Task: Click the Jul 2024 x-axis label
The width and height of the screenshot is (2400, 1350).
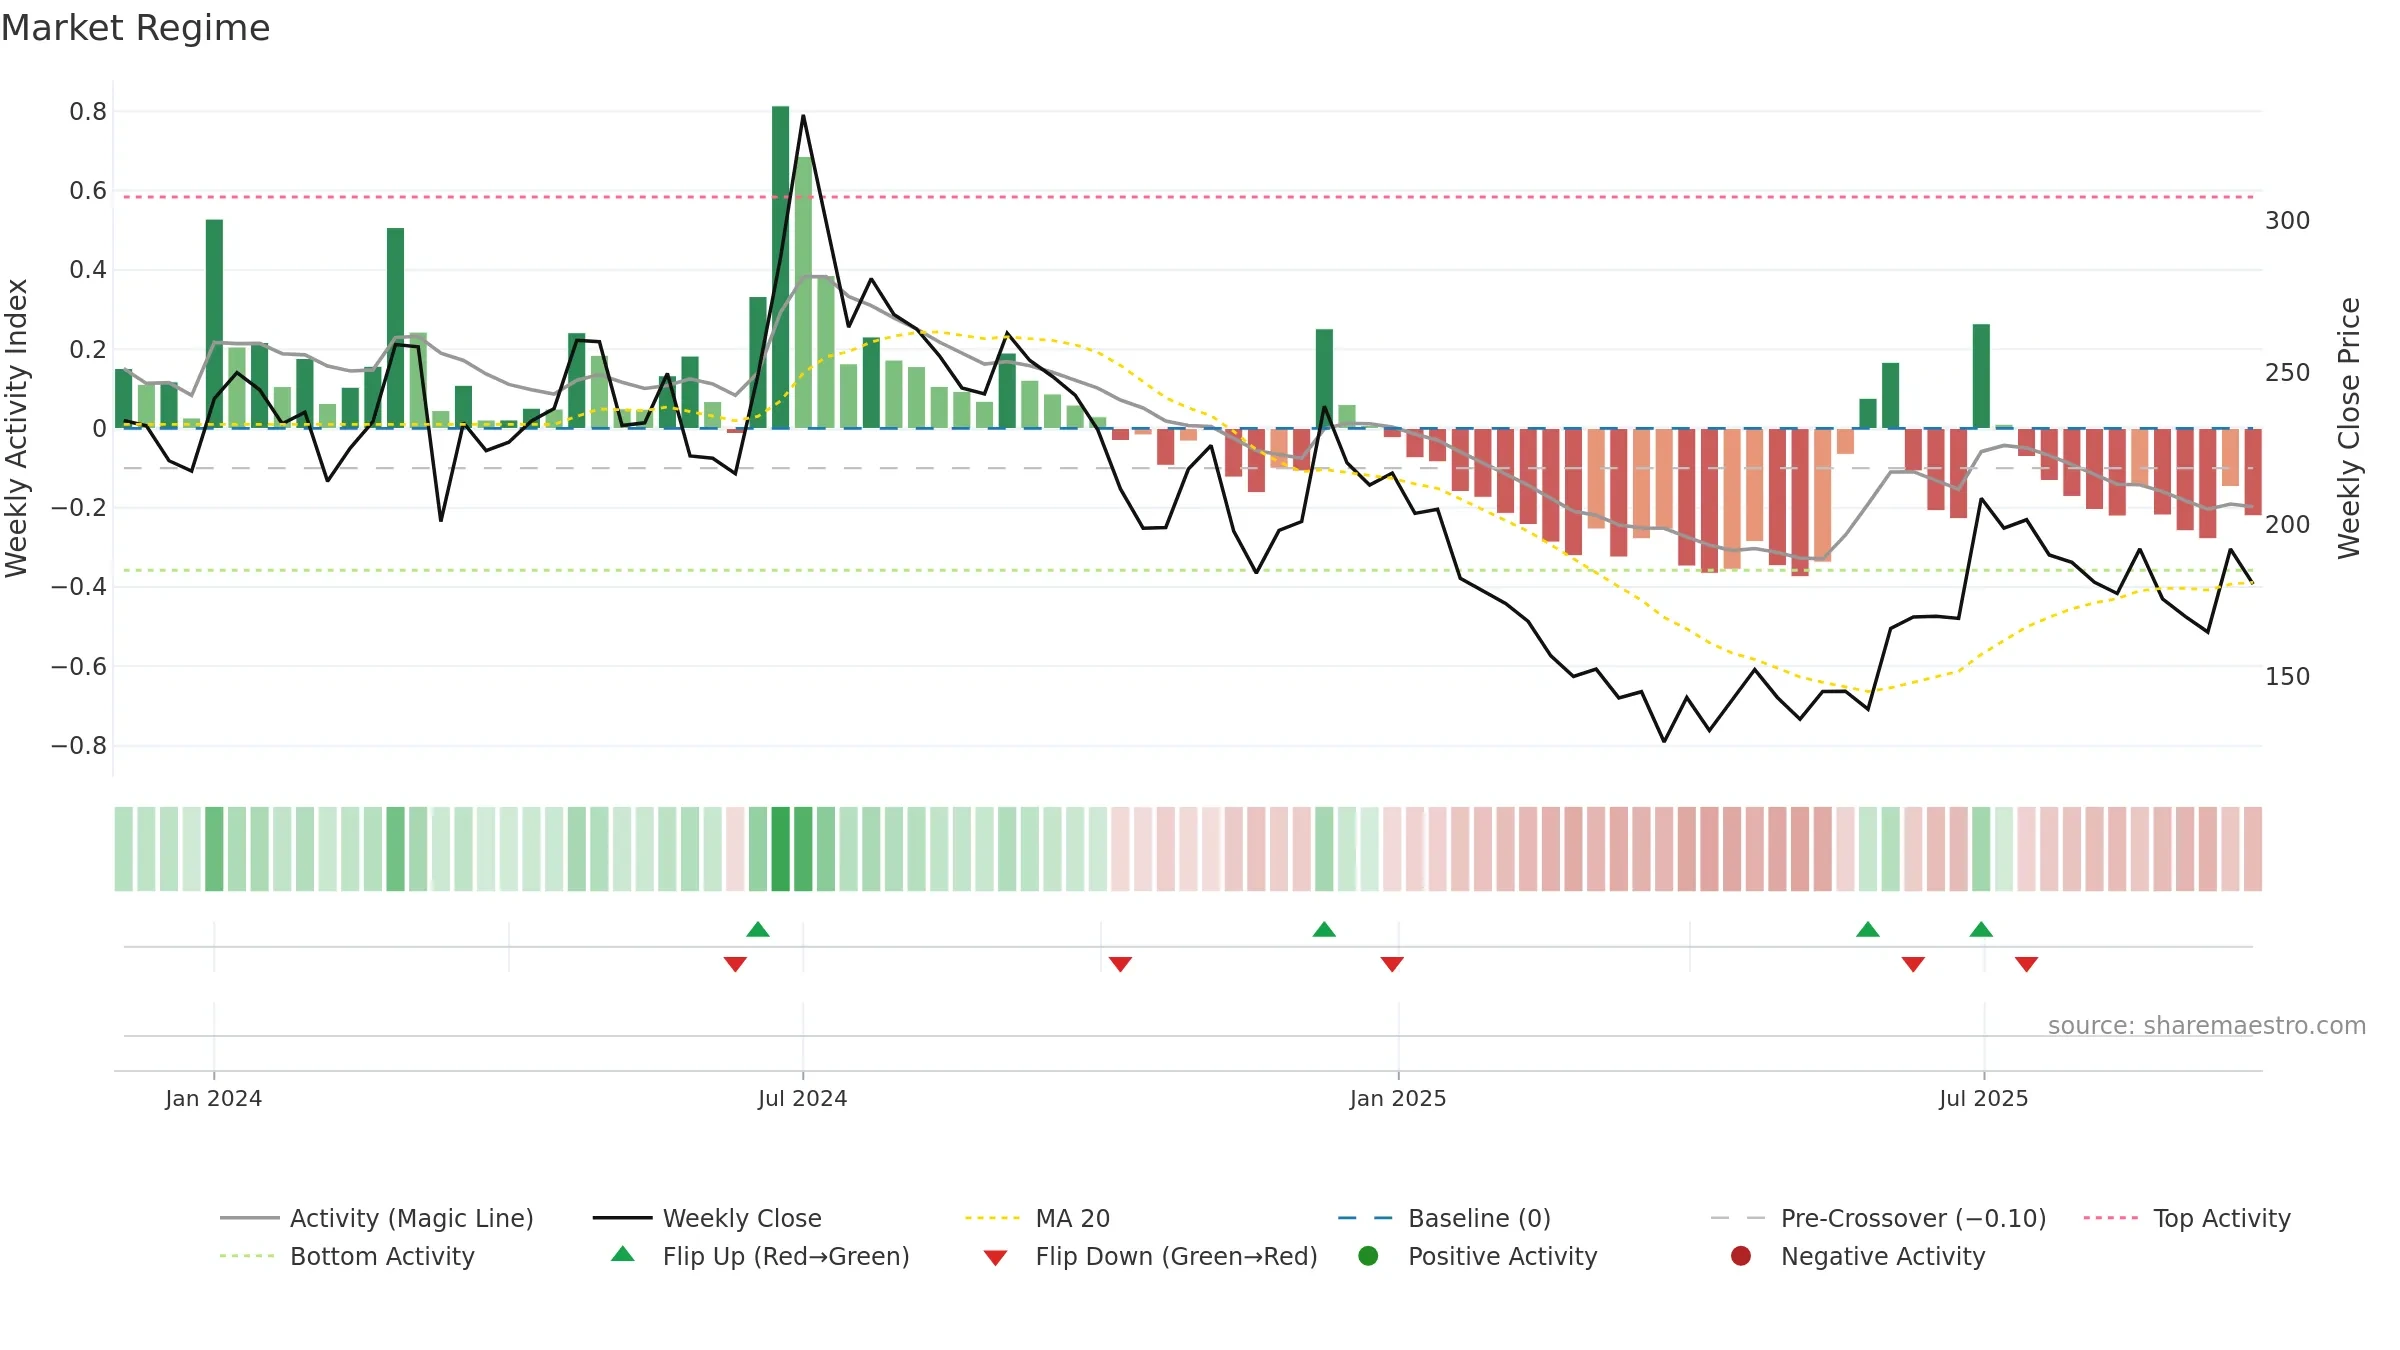Action: 802,1098
